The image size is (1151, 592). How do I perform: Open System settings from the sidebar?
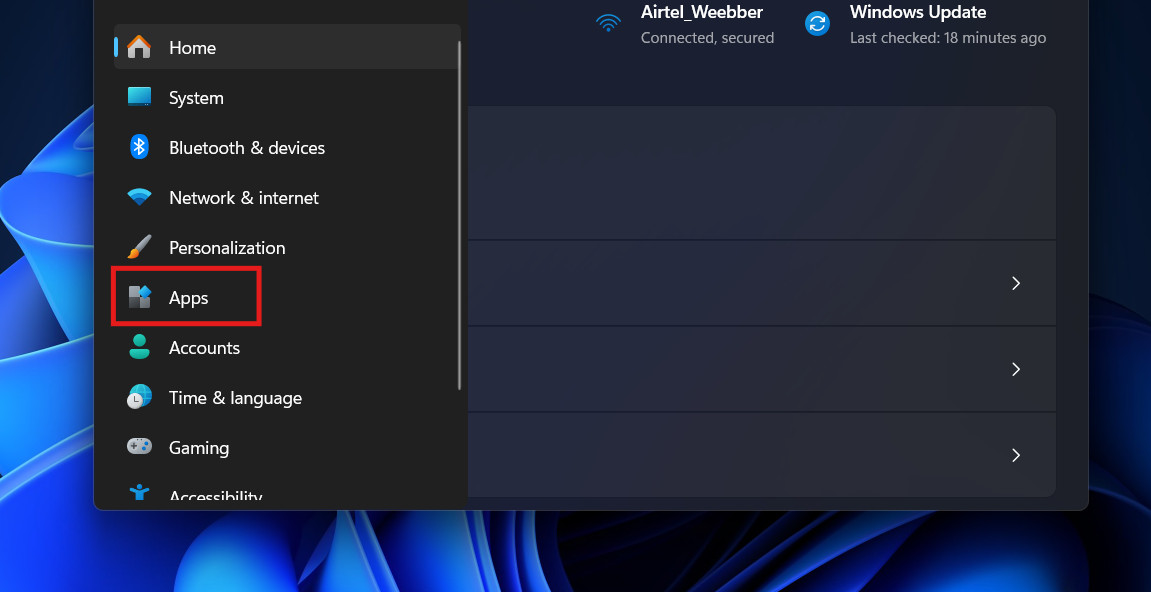point(196,97)
